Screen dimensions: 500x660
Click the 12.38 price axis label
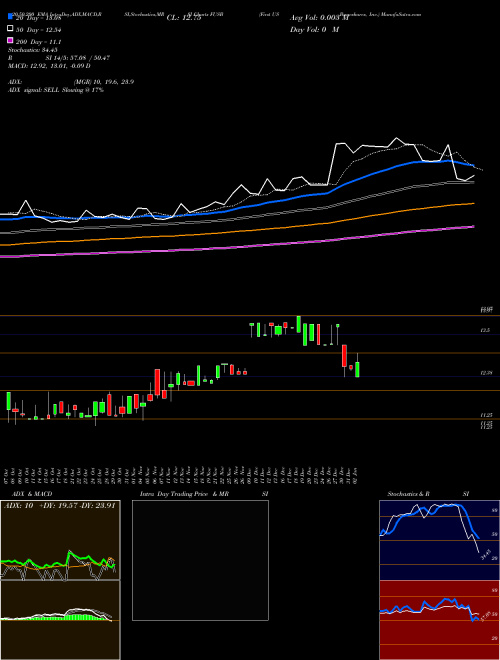point(486,373)
